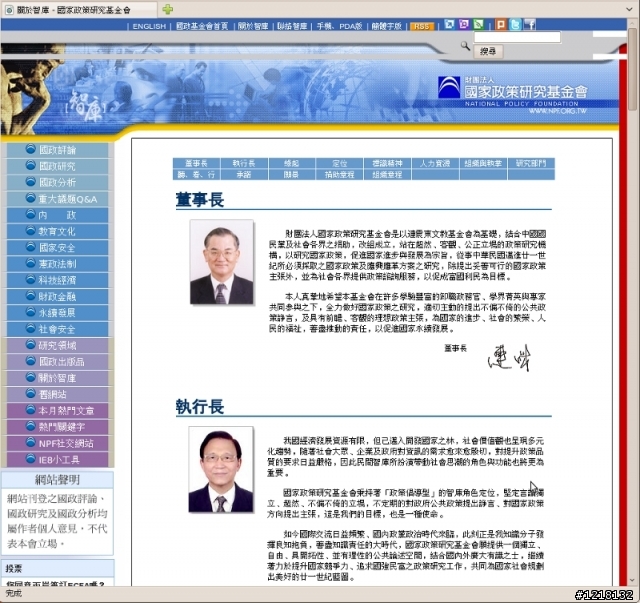Open the ENGLISH version link
Screen dimensions: 640x603
(149, 26)
